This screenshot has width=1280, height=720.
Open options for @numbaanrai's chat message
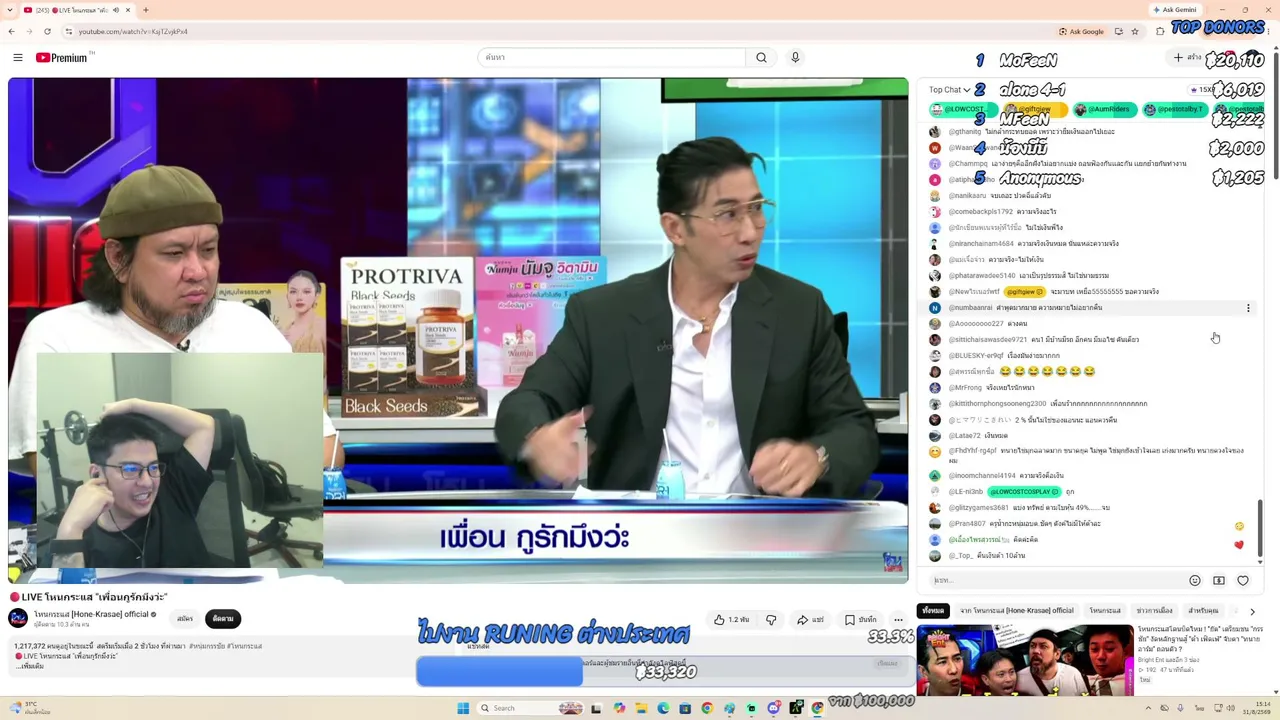click(x=1248, y=308)
